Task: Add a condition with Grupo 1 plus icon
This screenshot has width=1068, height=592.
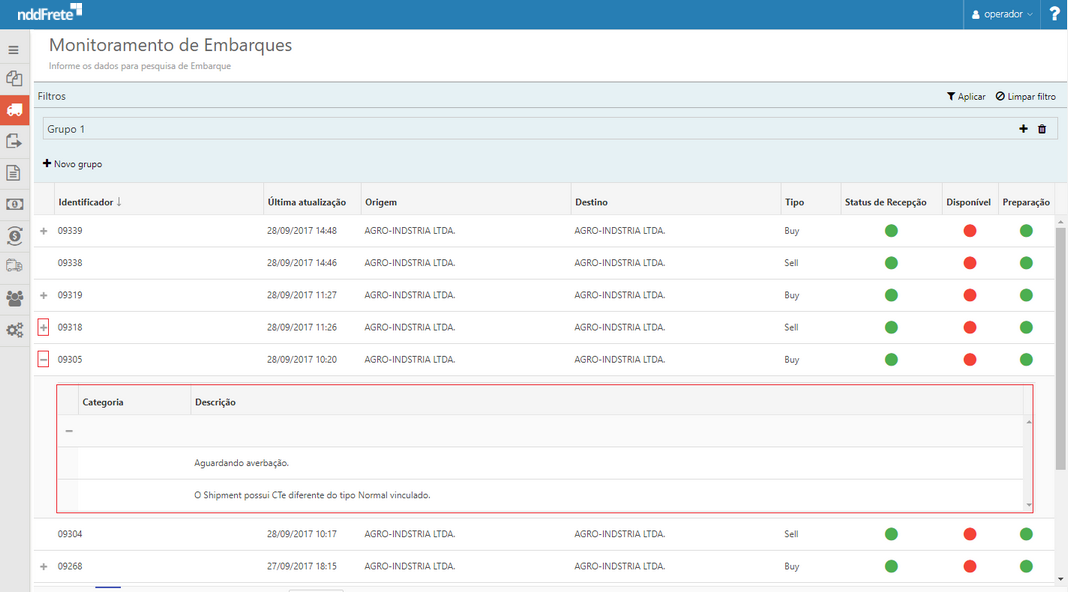Action: point(1023,129)
